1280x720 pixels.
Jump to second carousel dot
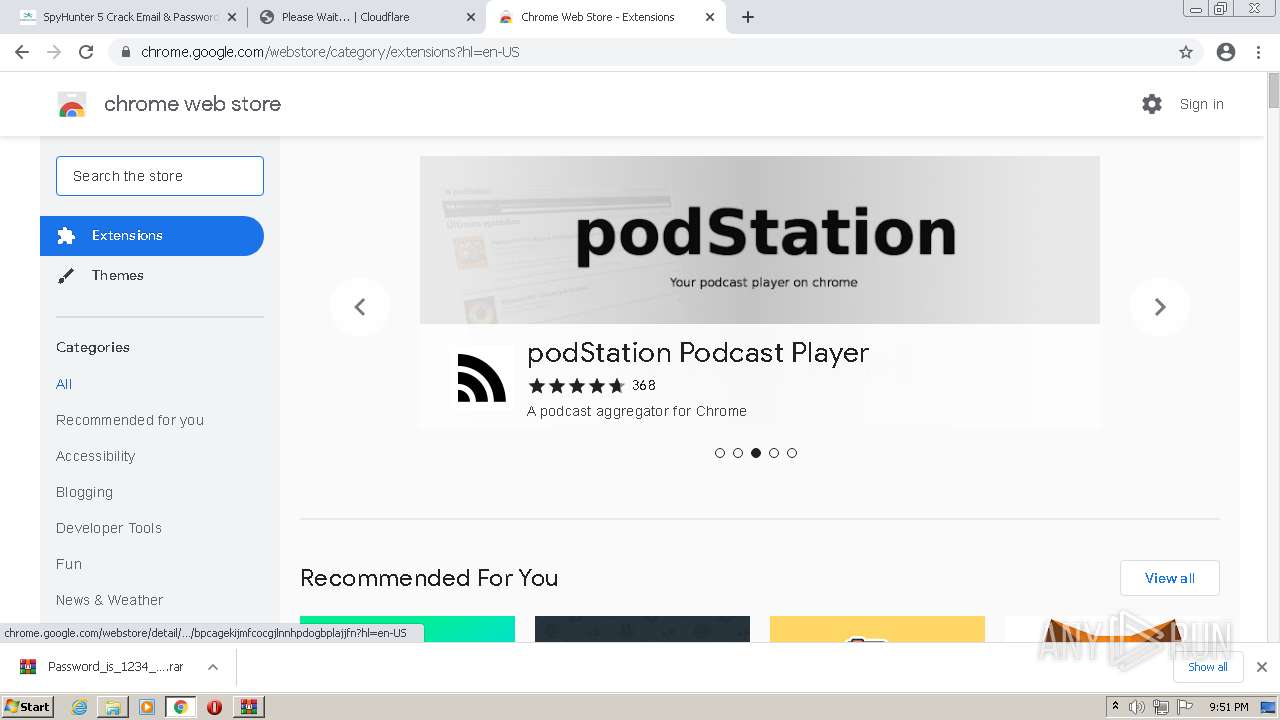[738, 453]
